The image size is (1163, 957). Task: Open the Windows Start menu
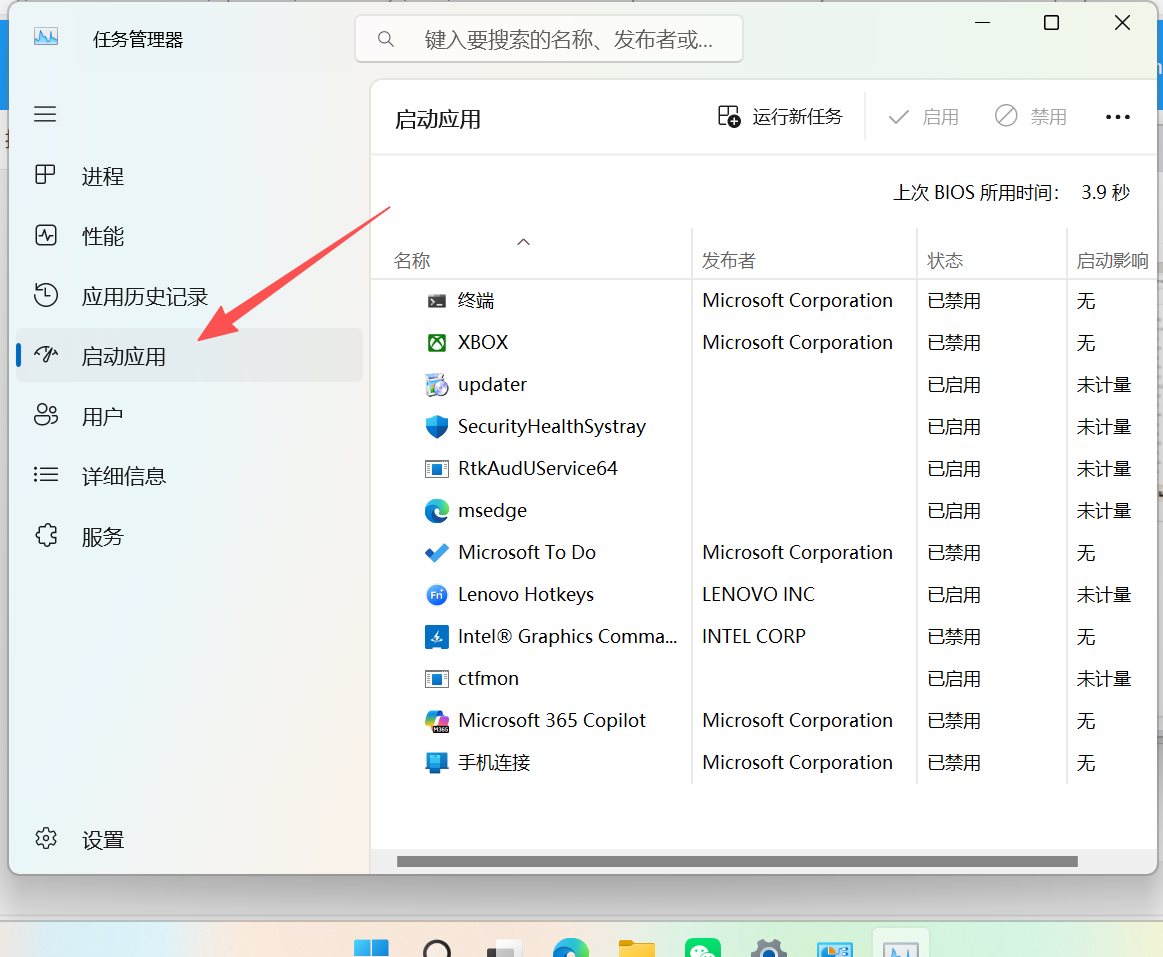[x=371, y=947]
